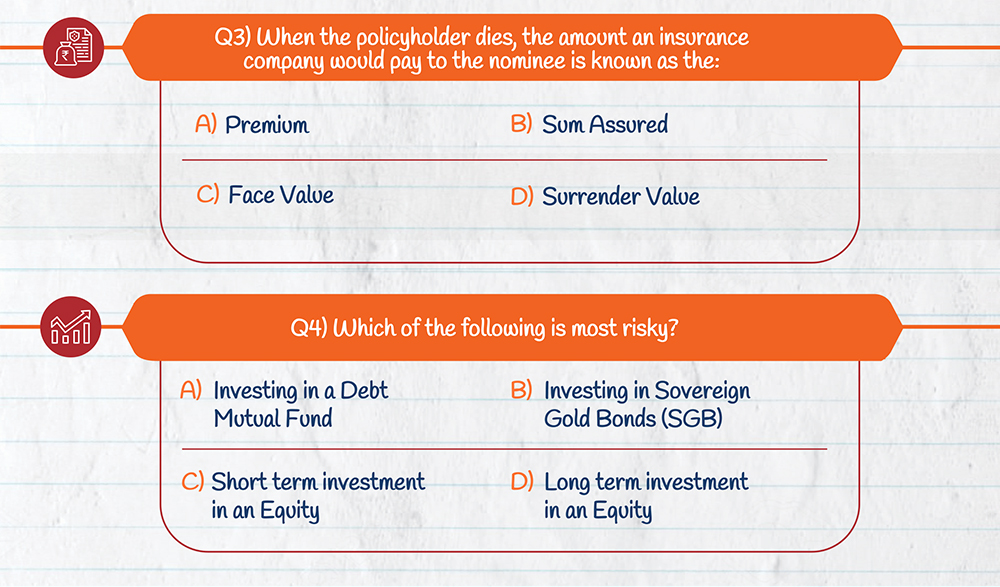This screenshot has width=1000, height=587.
Task: Choose the Sum Assured answer text
Action: tap(605, 125)
